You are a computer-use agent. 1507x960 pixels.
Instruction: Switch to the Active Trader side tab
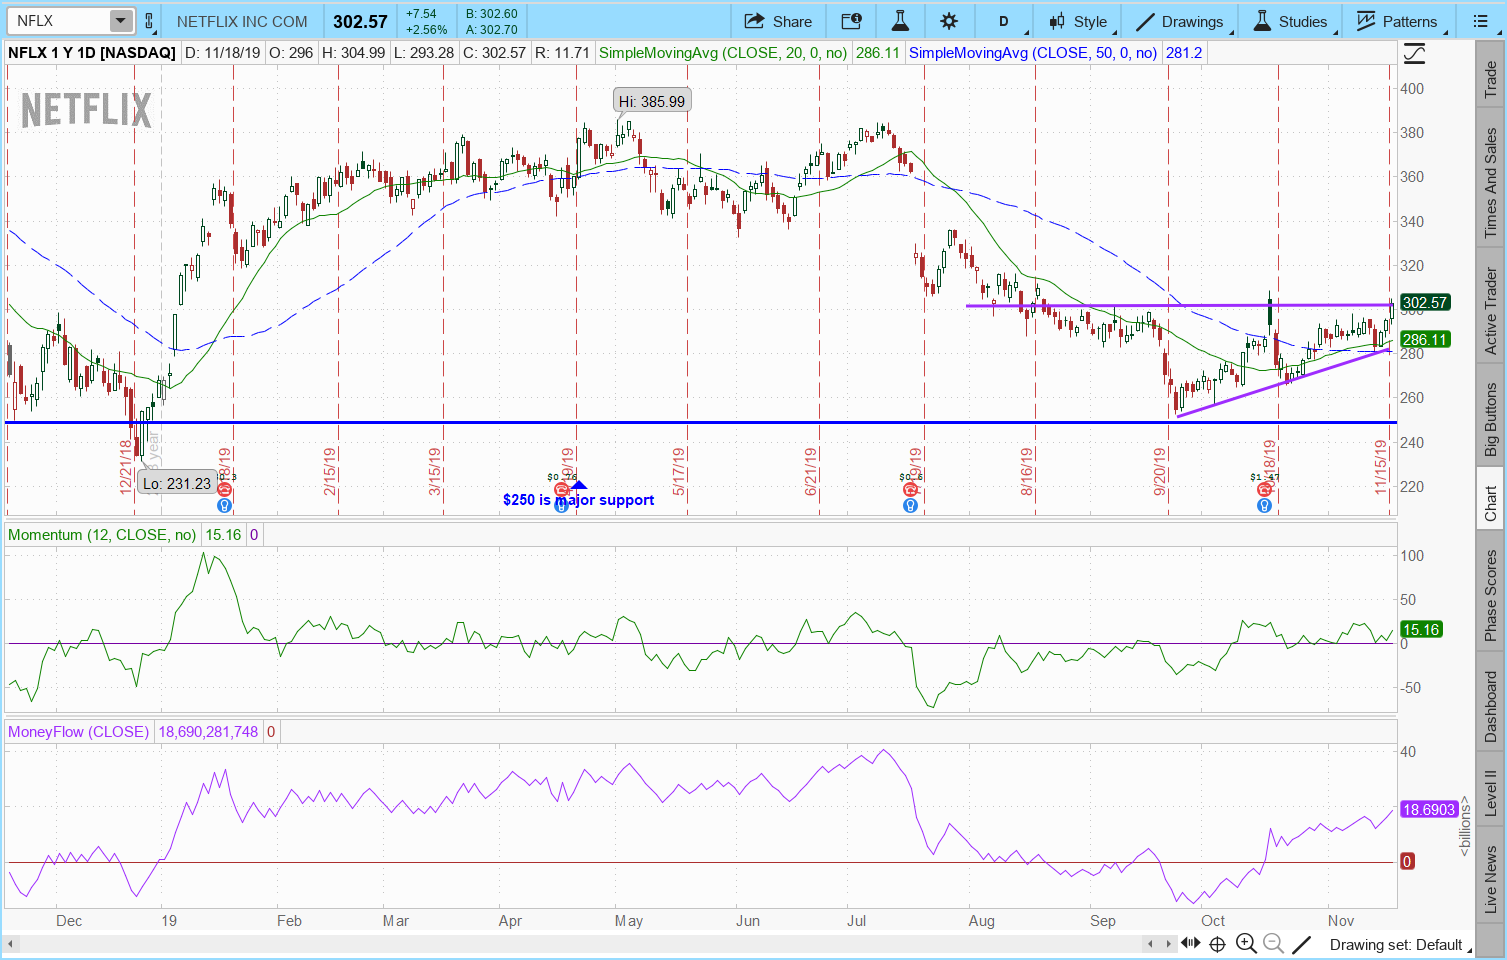point(1490,311)
